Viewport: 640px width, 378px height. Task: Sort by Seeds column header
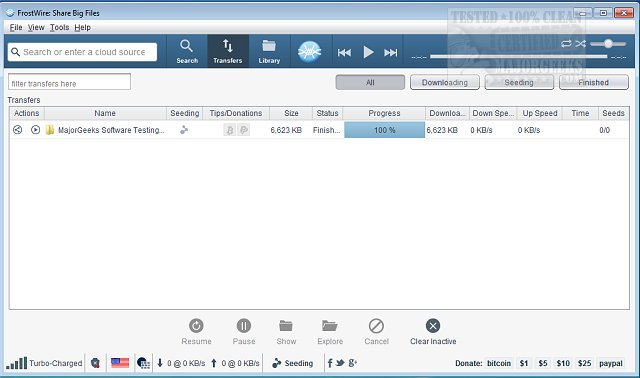tap(613, 113)
